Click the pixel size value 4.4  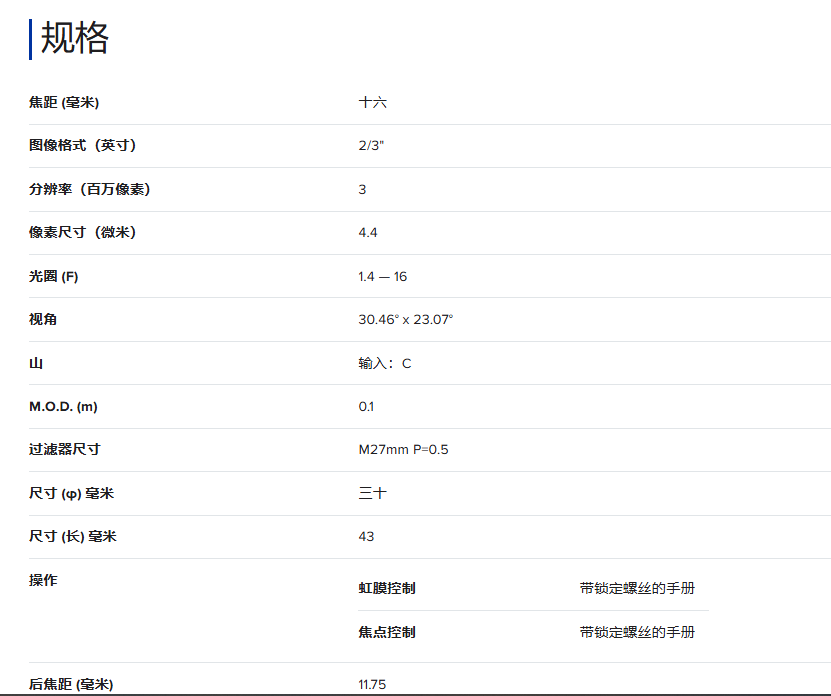(x=368, y=233)
